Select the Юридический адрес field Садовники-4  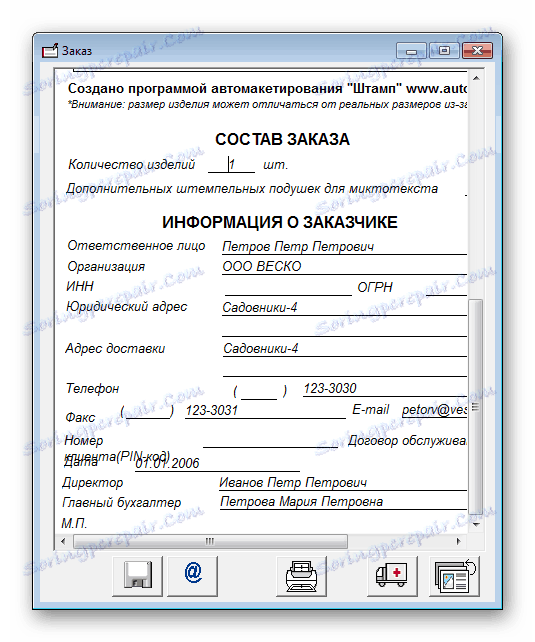coord(344,307)
